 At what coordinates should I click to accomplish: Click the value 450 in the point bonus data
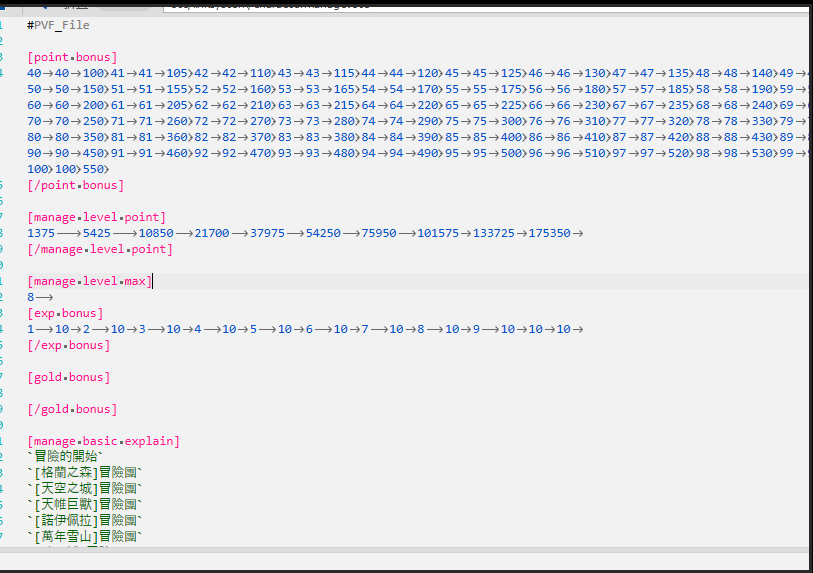[93, 153]
